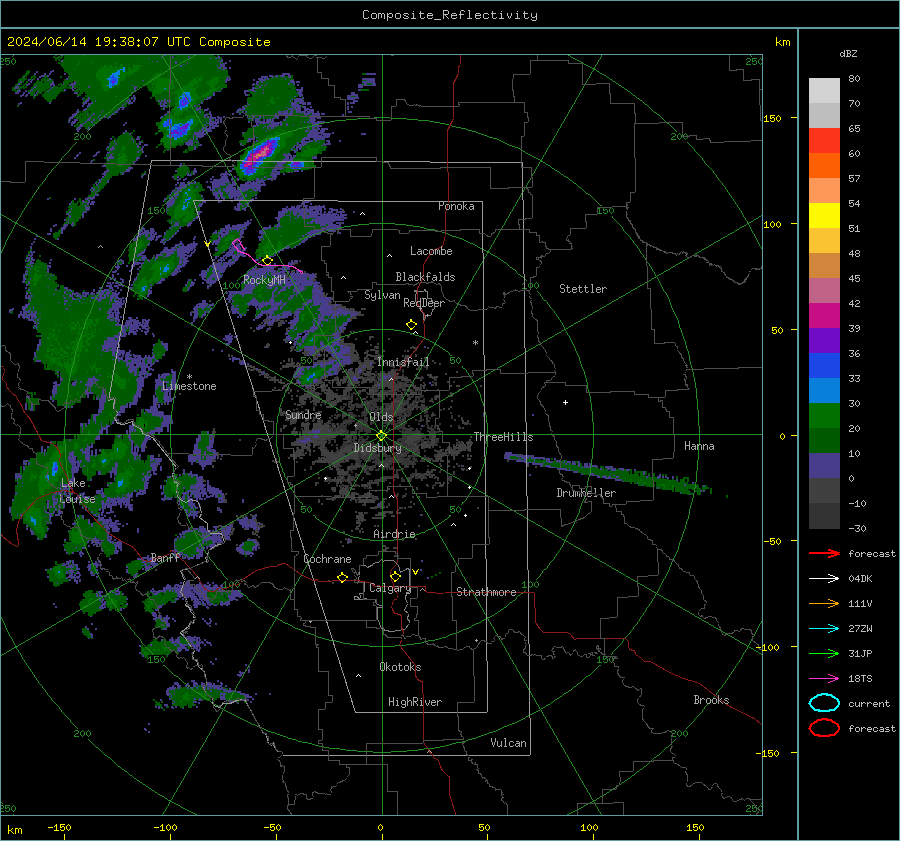Click the intense magenta storm cell core up north

coord(260,153)
